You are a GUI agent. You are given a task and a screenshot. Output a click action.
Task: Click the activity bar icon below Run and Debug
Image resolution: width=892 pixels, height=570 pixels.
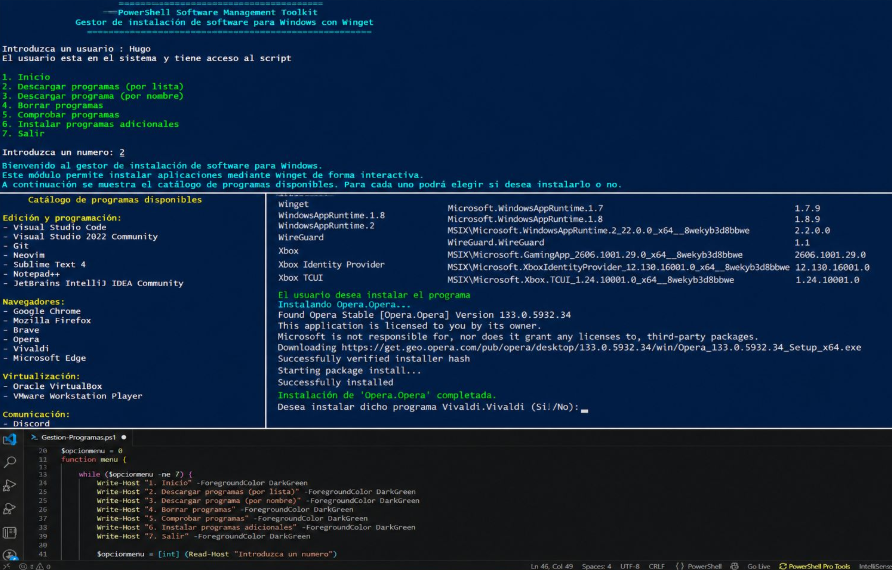click(x=10, y=509)
